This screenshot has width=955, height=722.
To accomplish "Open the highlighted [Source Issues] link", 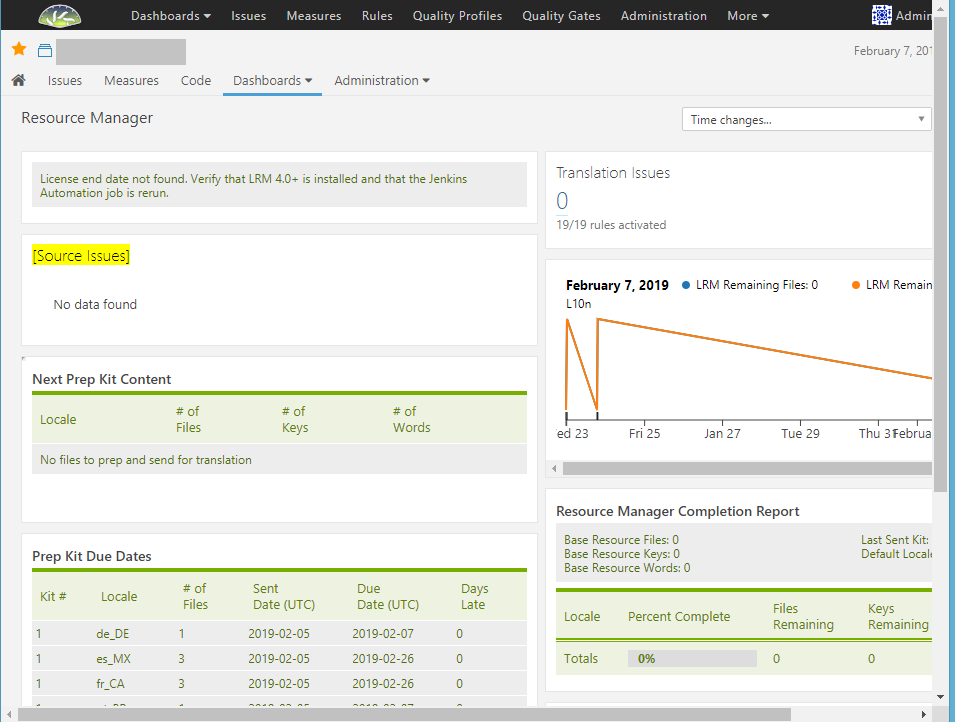I will click(81, 256).
